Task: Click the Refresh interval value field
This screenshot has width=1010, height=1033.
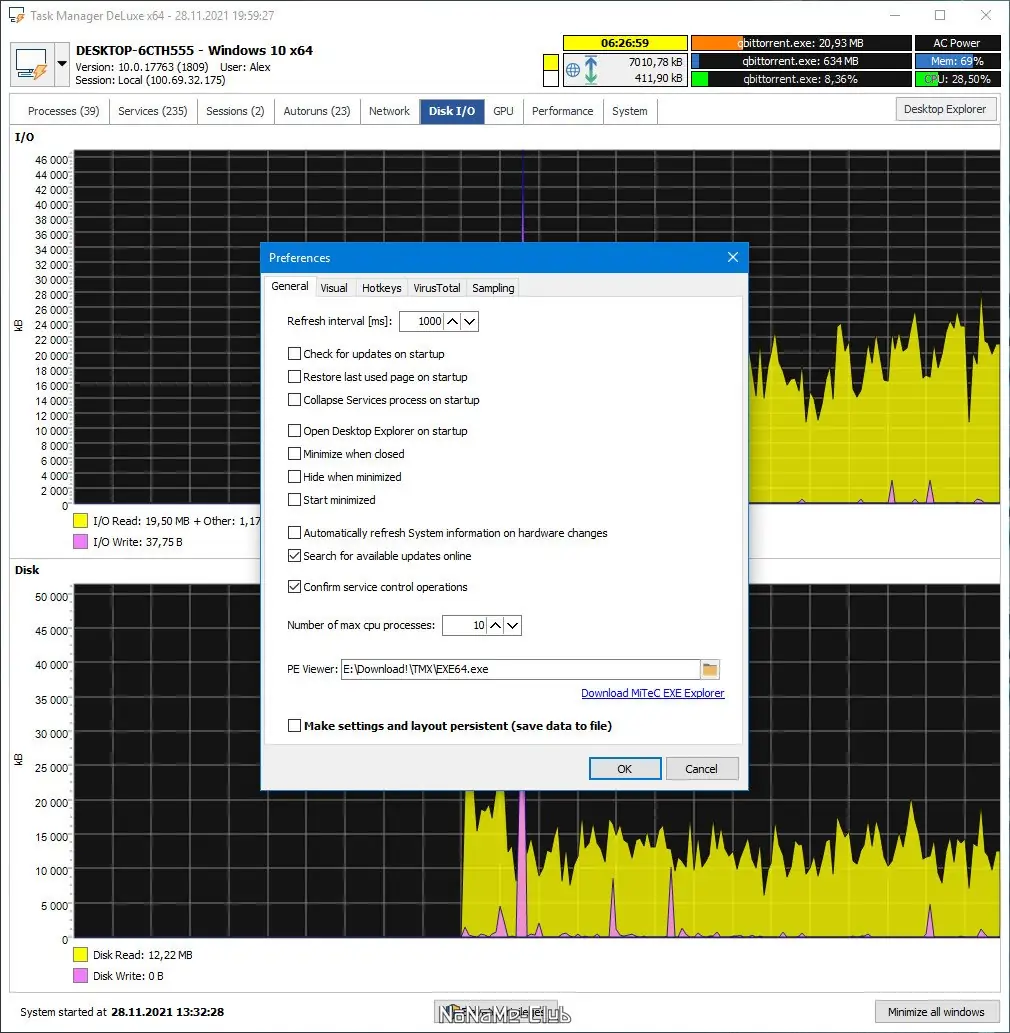Action: click(x=422, y=321)
